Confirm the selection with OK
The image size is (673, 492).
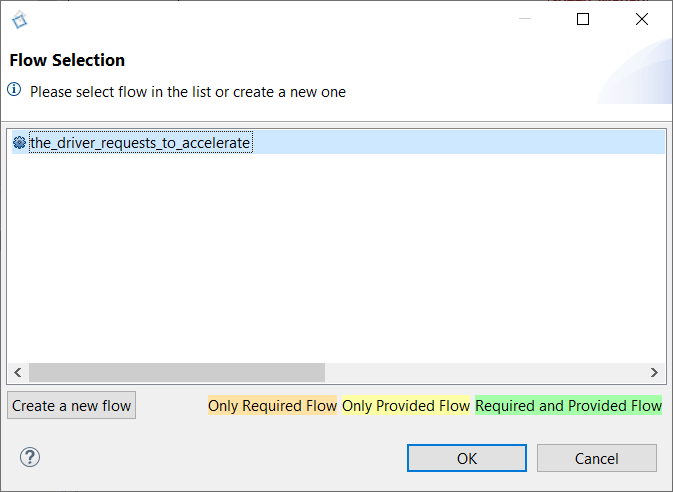pyautogui.click(x=467, y=458)
